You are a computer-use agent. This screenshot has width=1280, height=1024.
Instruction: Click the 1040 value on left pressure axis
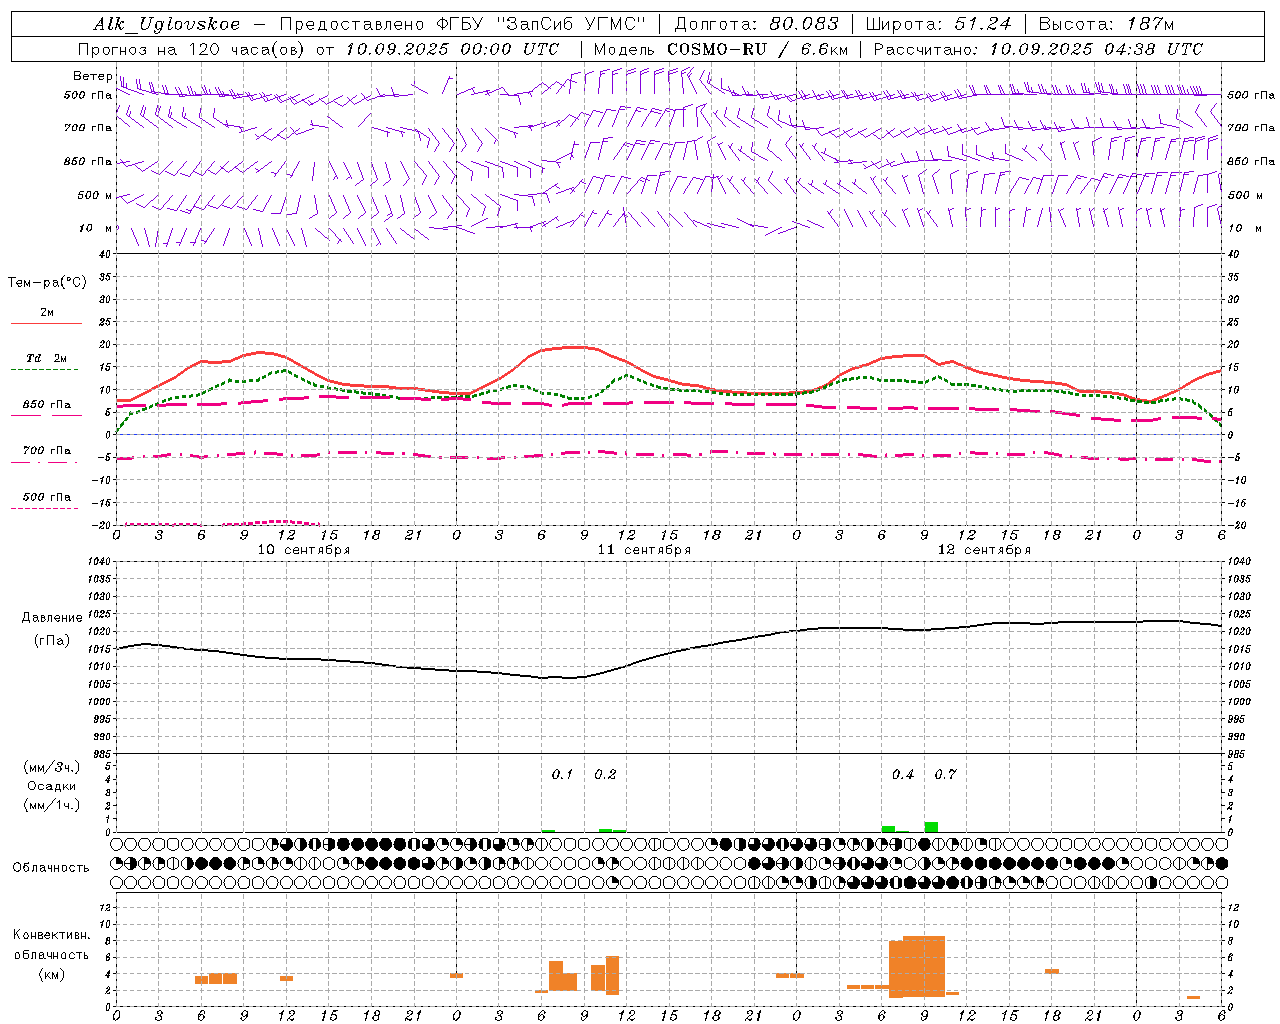[x=97, y=562]
